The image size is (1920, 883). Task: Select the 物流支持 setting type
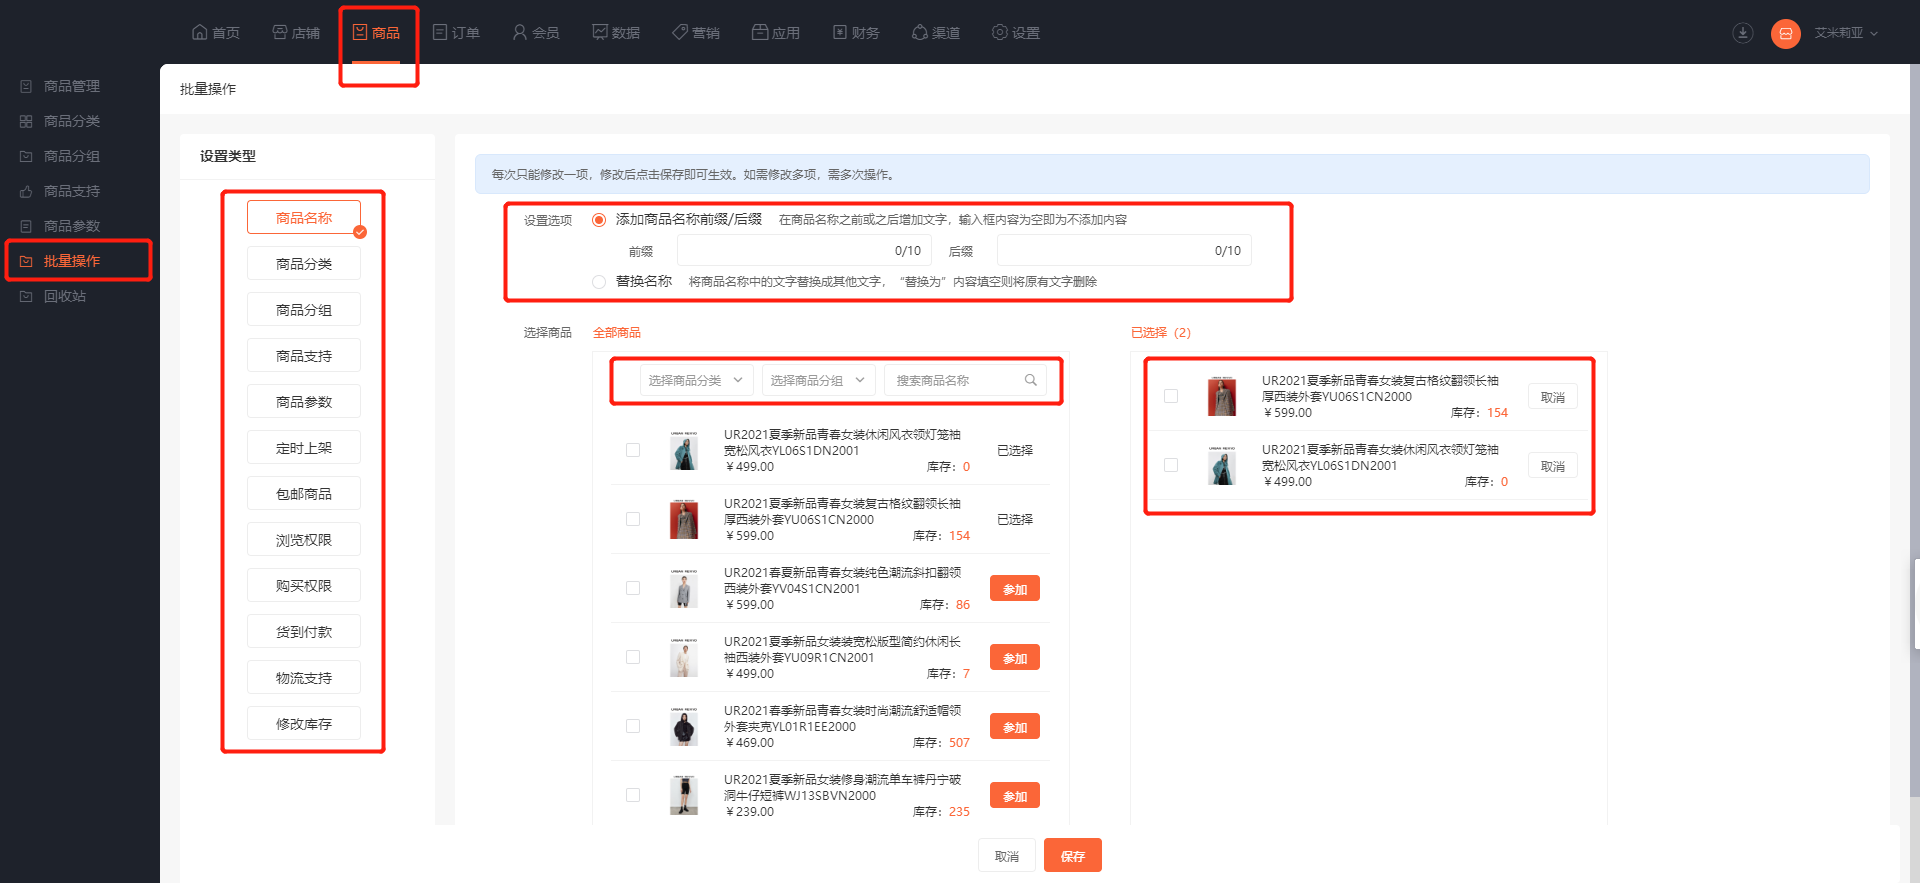(304, 678)
